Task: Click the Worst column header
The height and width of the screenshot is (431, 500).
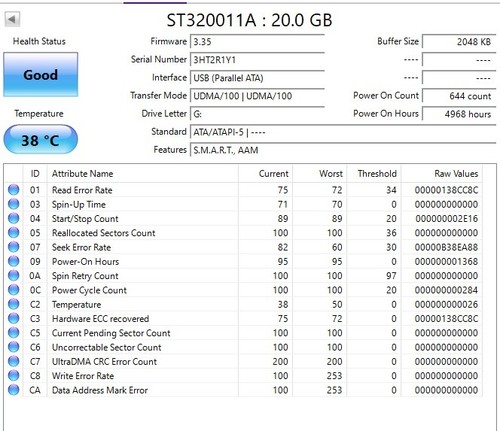Action: [320, 173]
